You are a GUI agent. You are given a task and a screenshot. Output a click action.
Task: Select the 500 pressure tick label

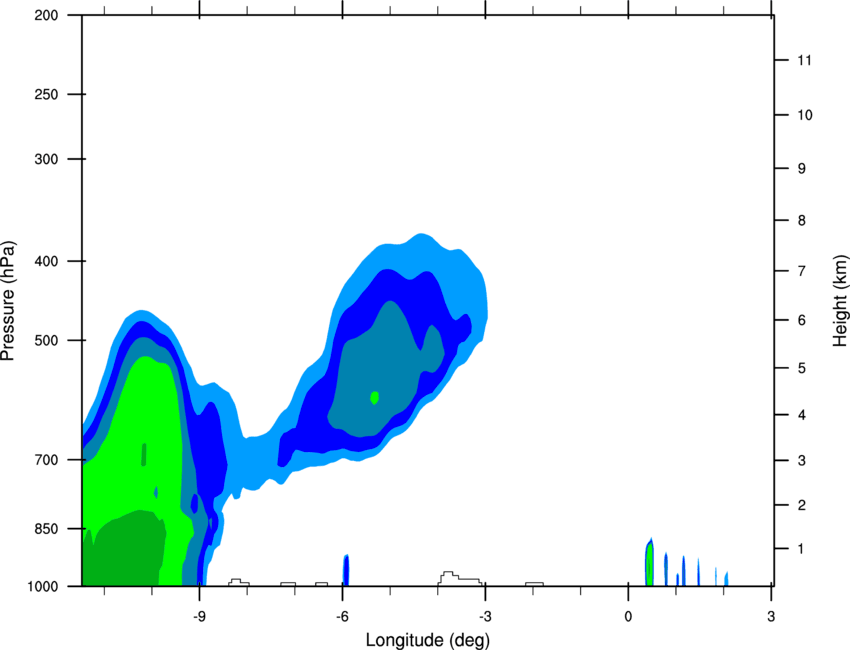(46, 340)
